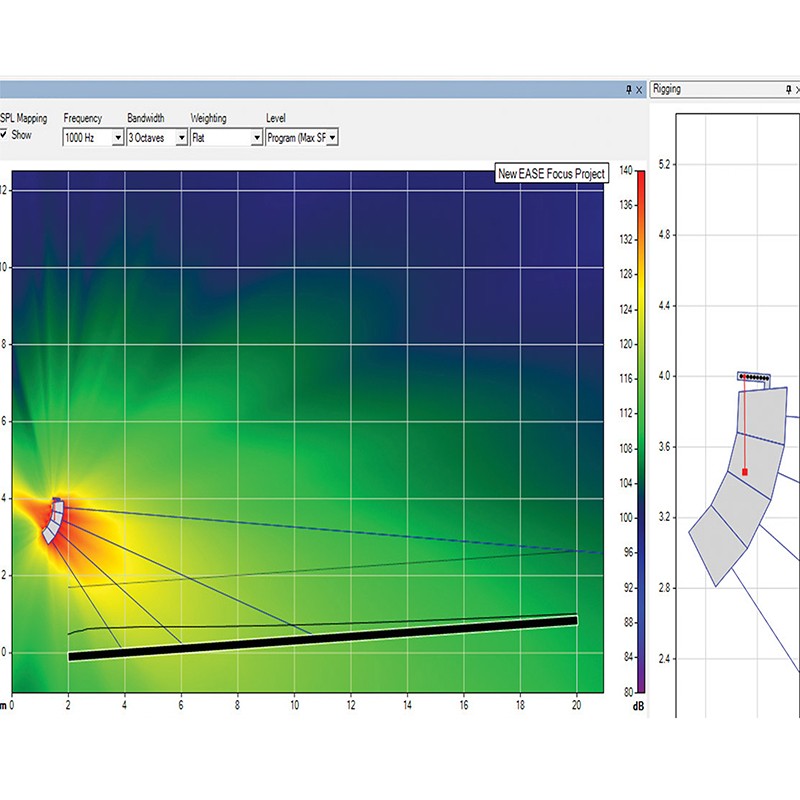
Task: Click the 100 value on dB scale
Action: [626, 517]
